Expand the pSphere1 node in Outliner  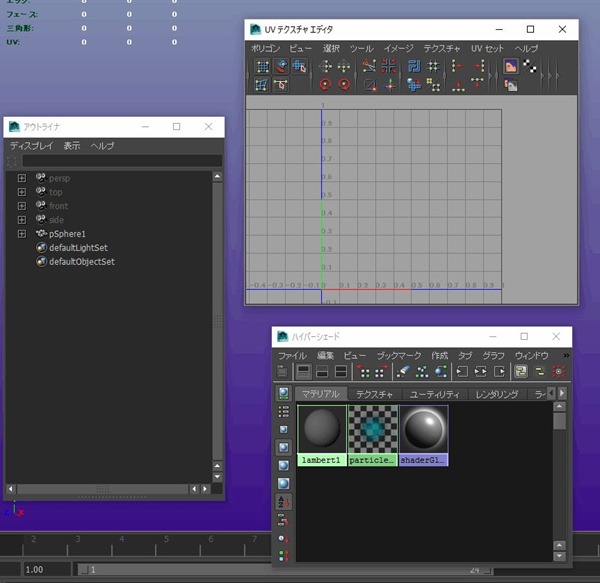pos(21,233)
